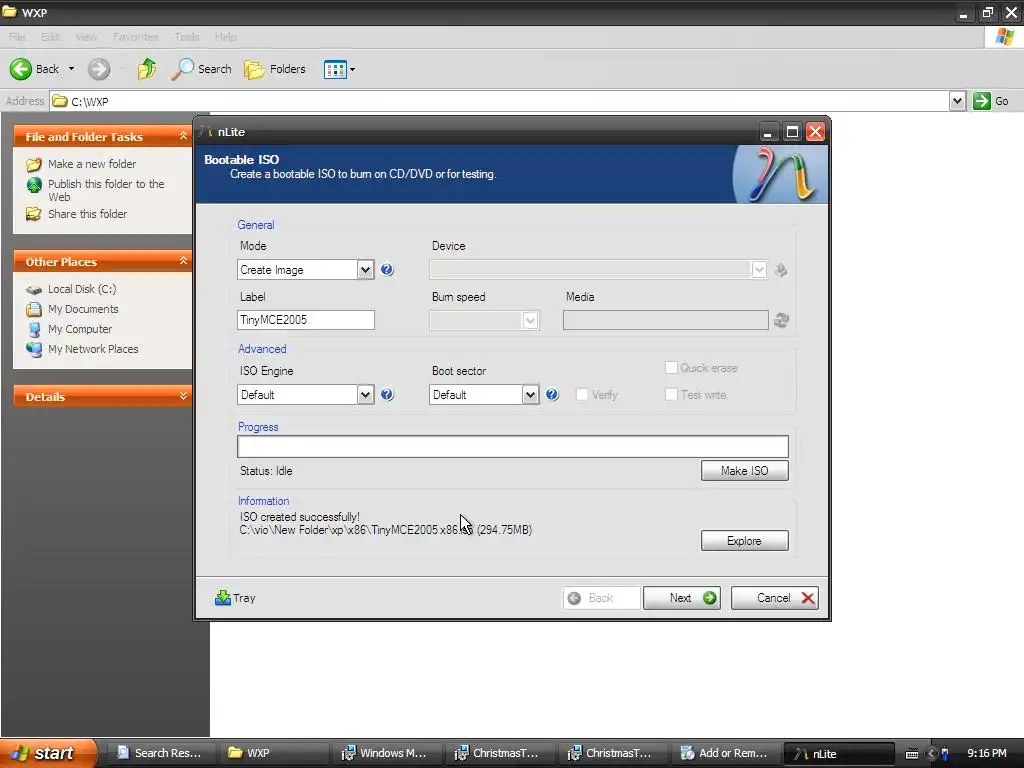Click the Views icon in Explorer toolbar

(335, 69)
